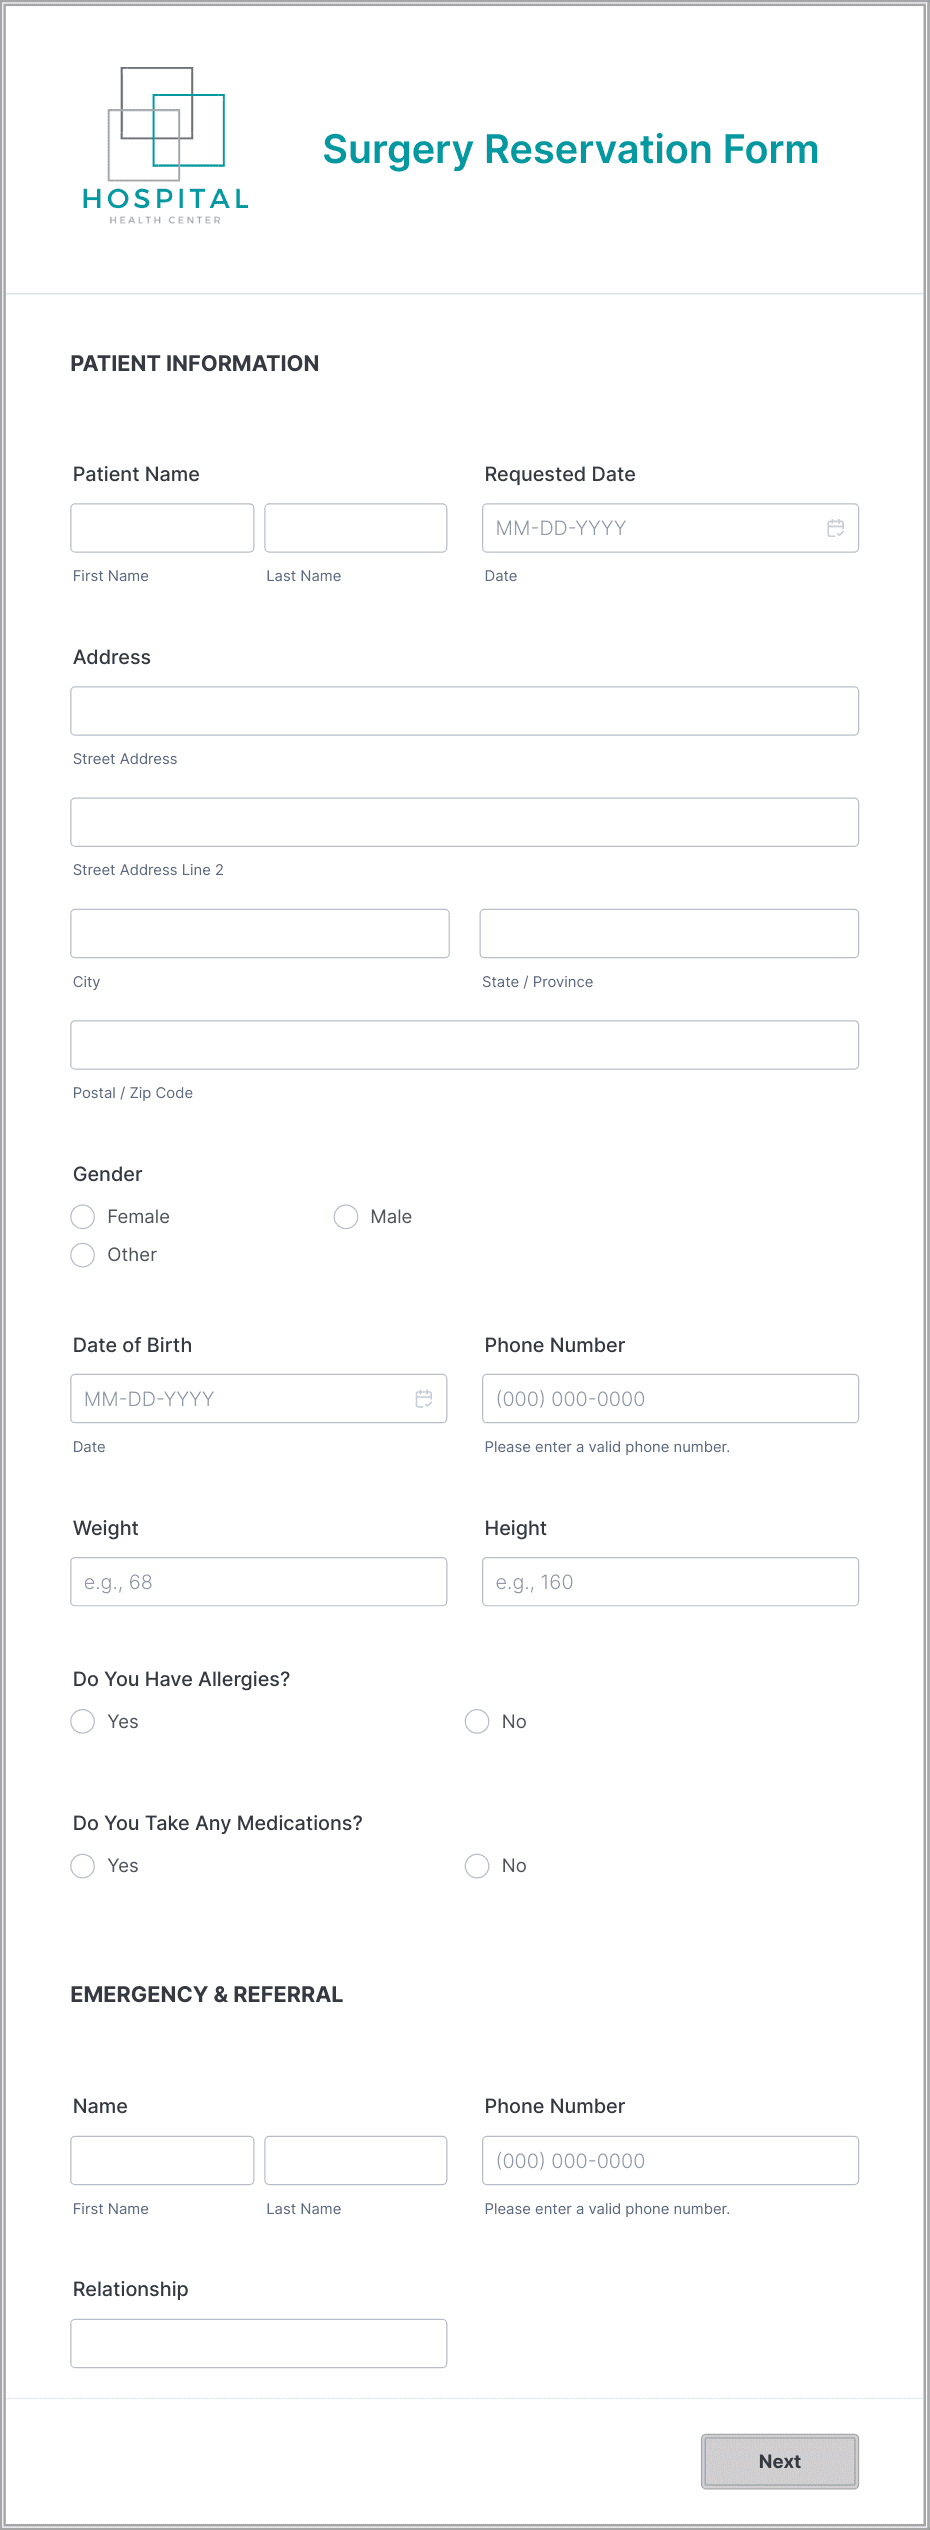Open the Requested Date calendar picker icon
This screenshot has width=930, height=2530.
point(836,528)
